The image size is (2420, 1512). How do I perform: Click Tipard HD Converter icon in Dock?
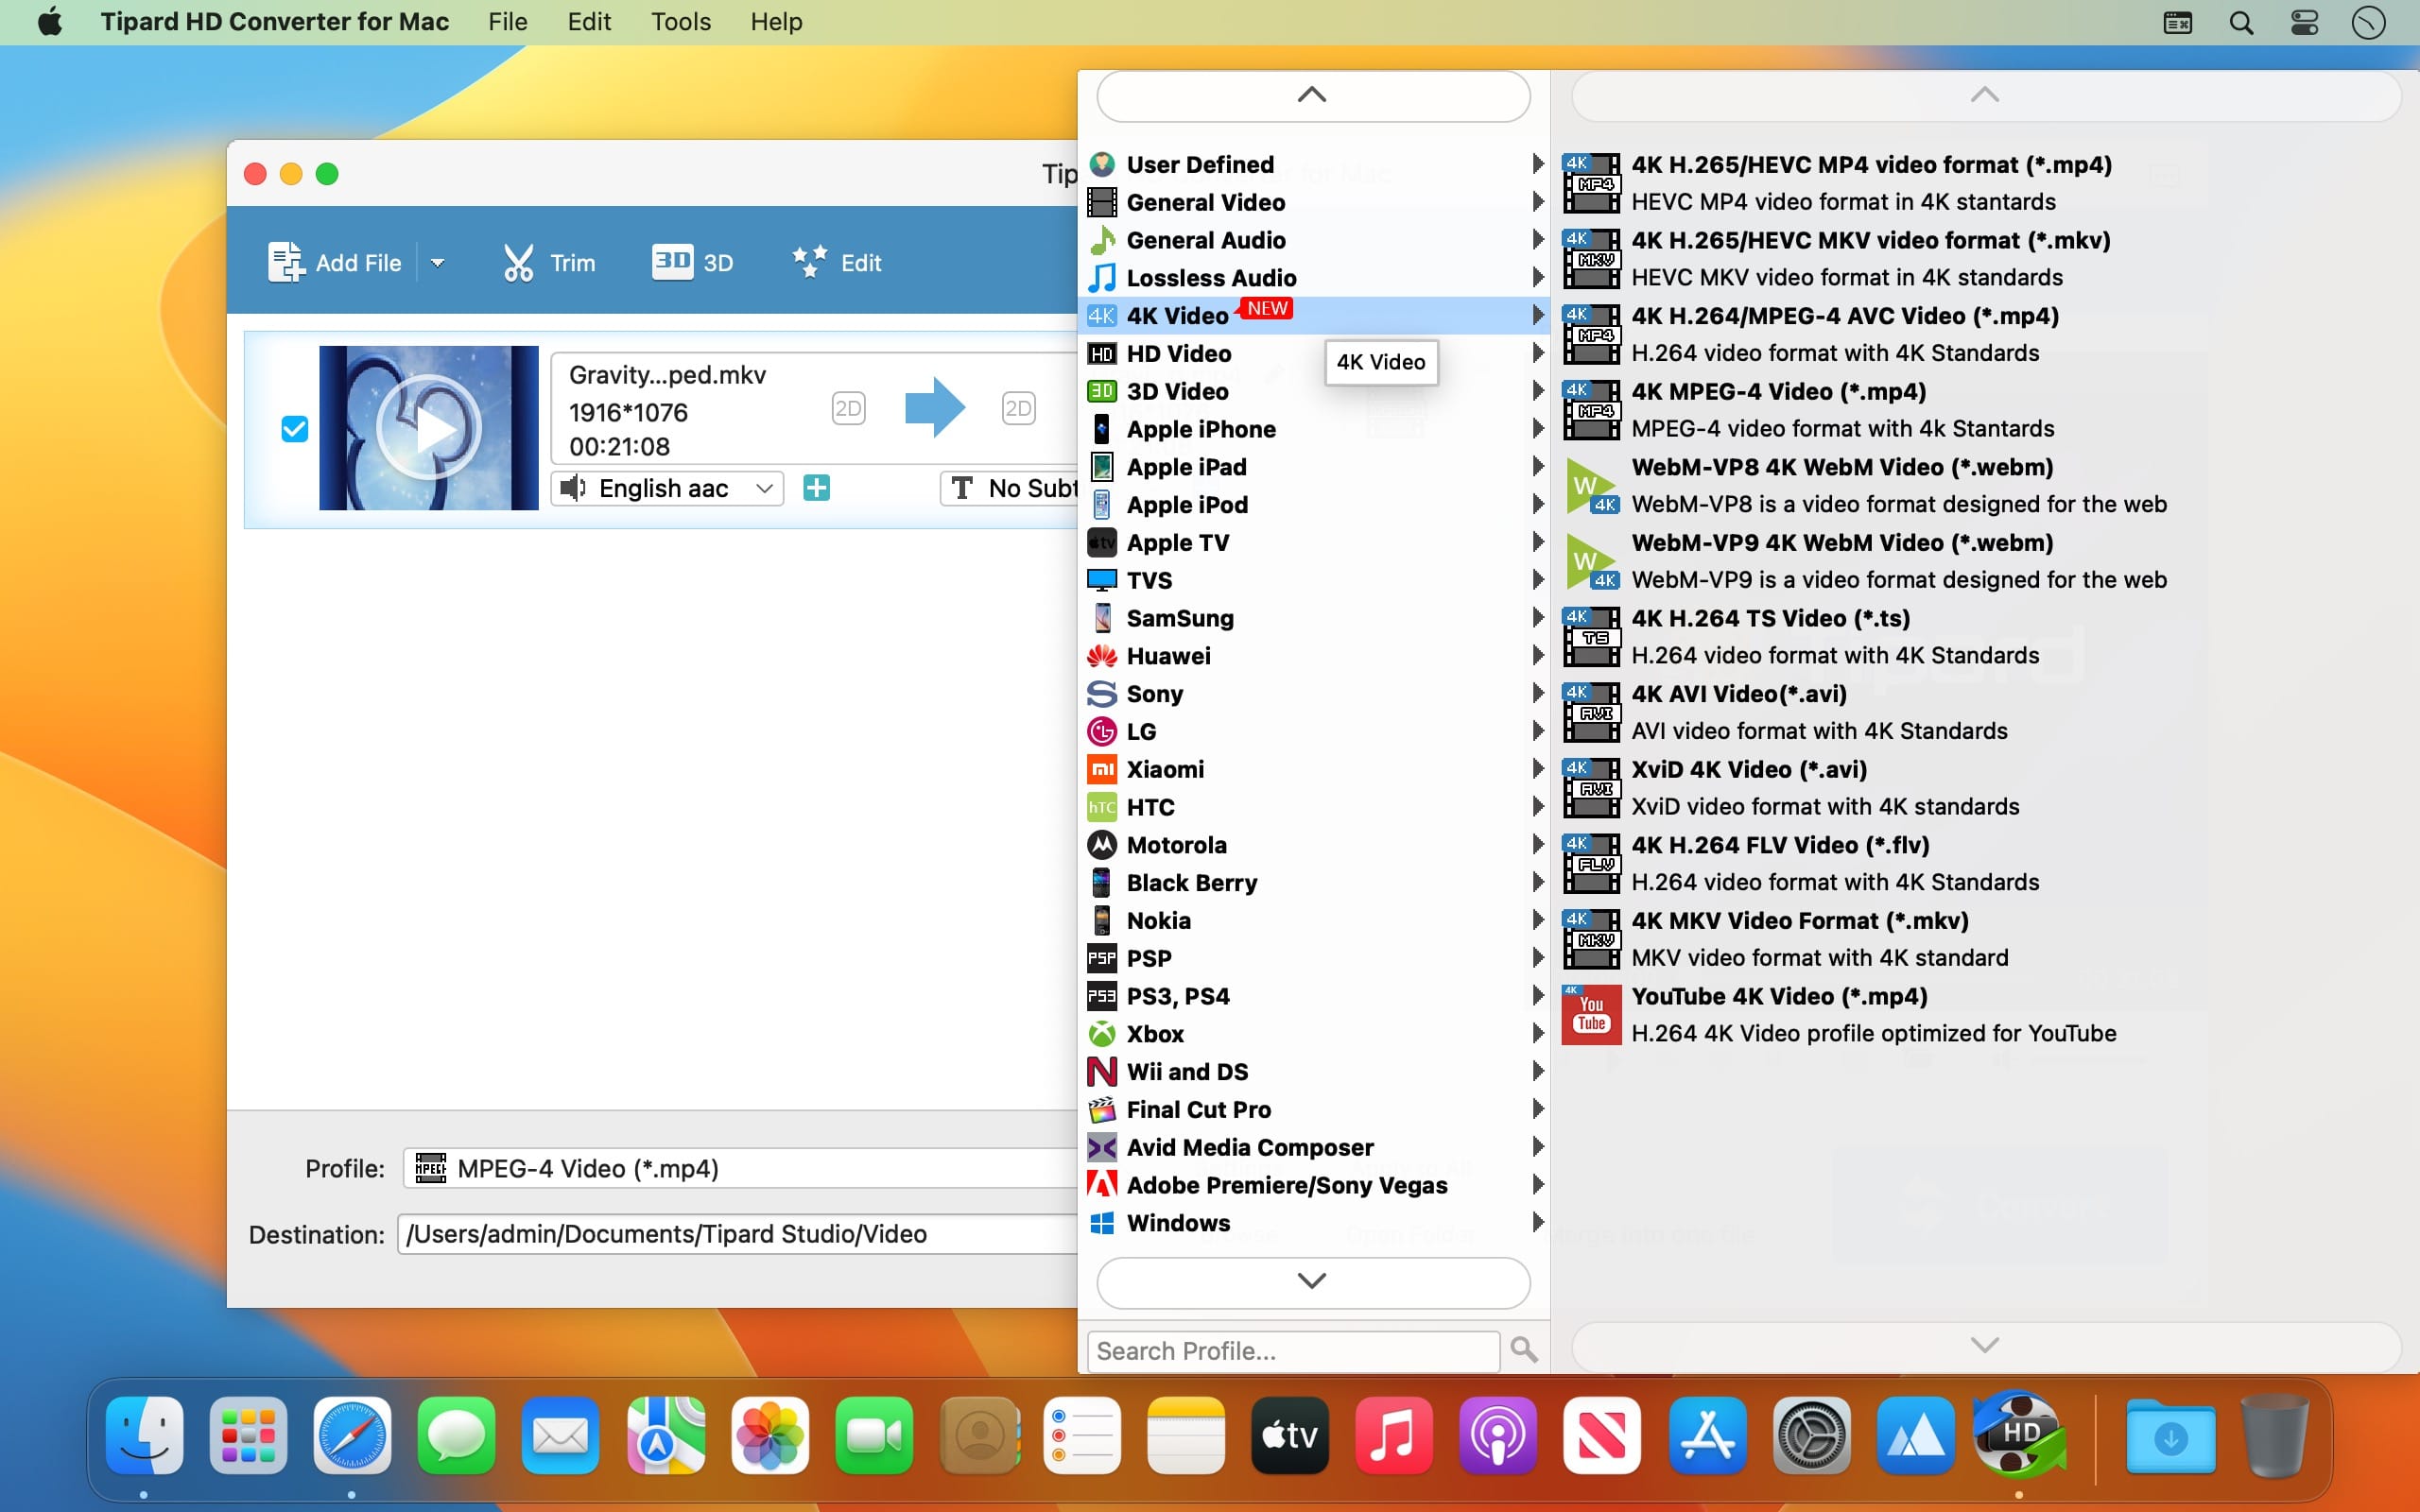pos(2019,1436)
